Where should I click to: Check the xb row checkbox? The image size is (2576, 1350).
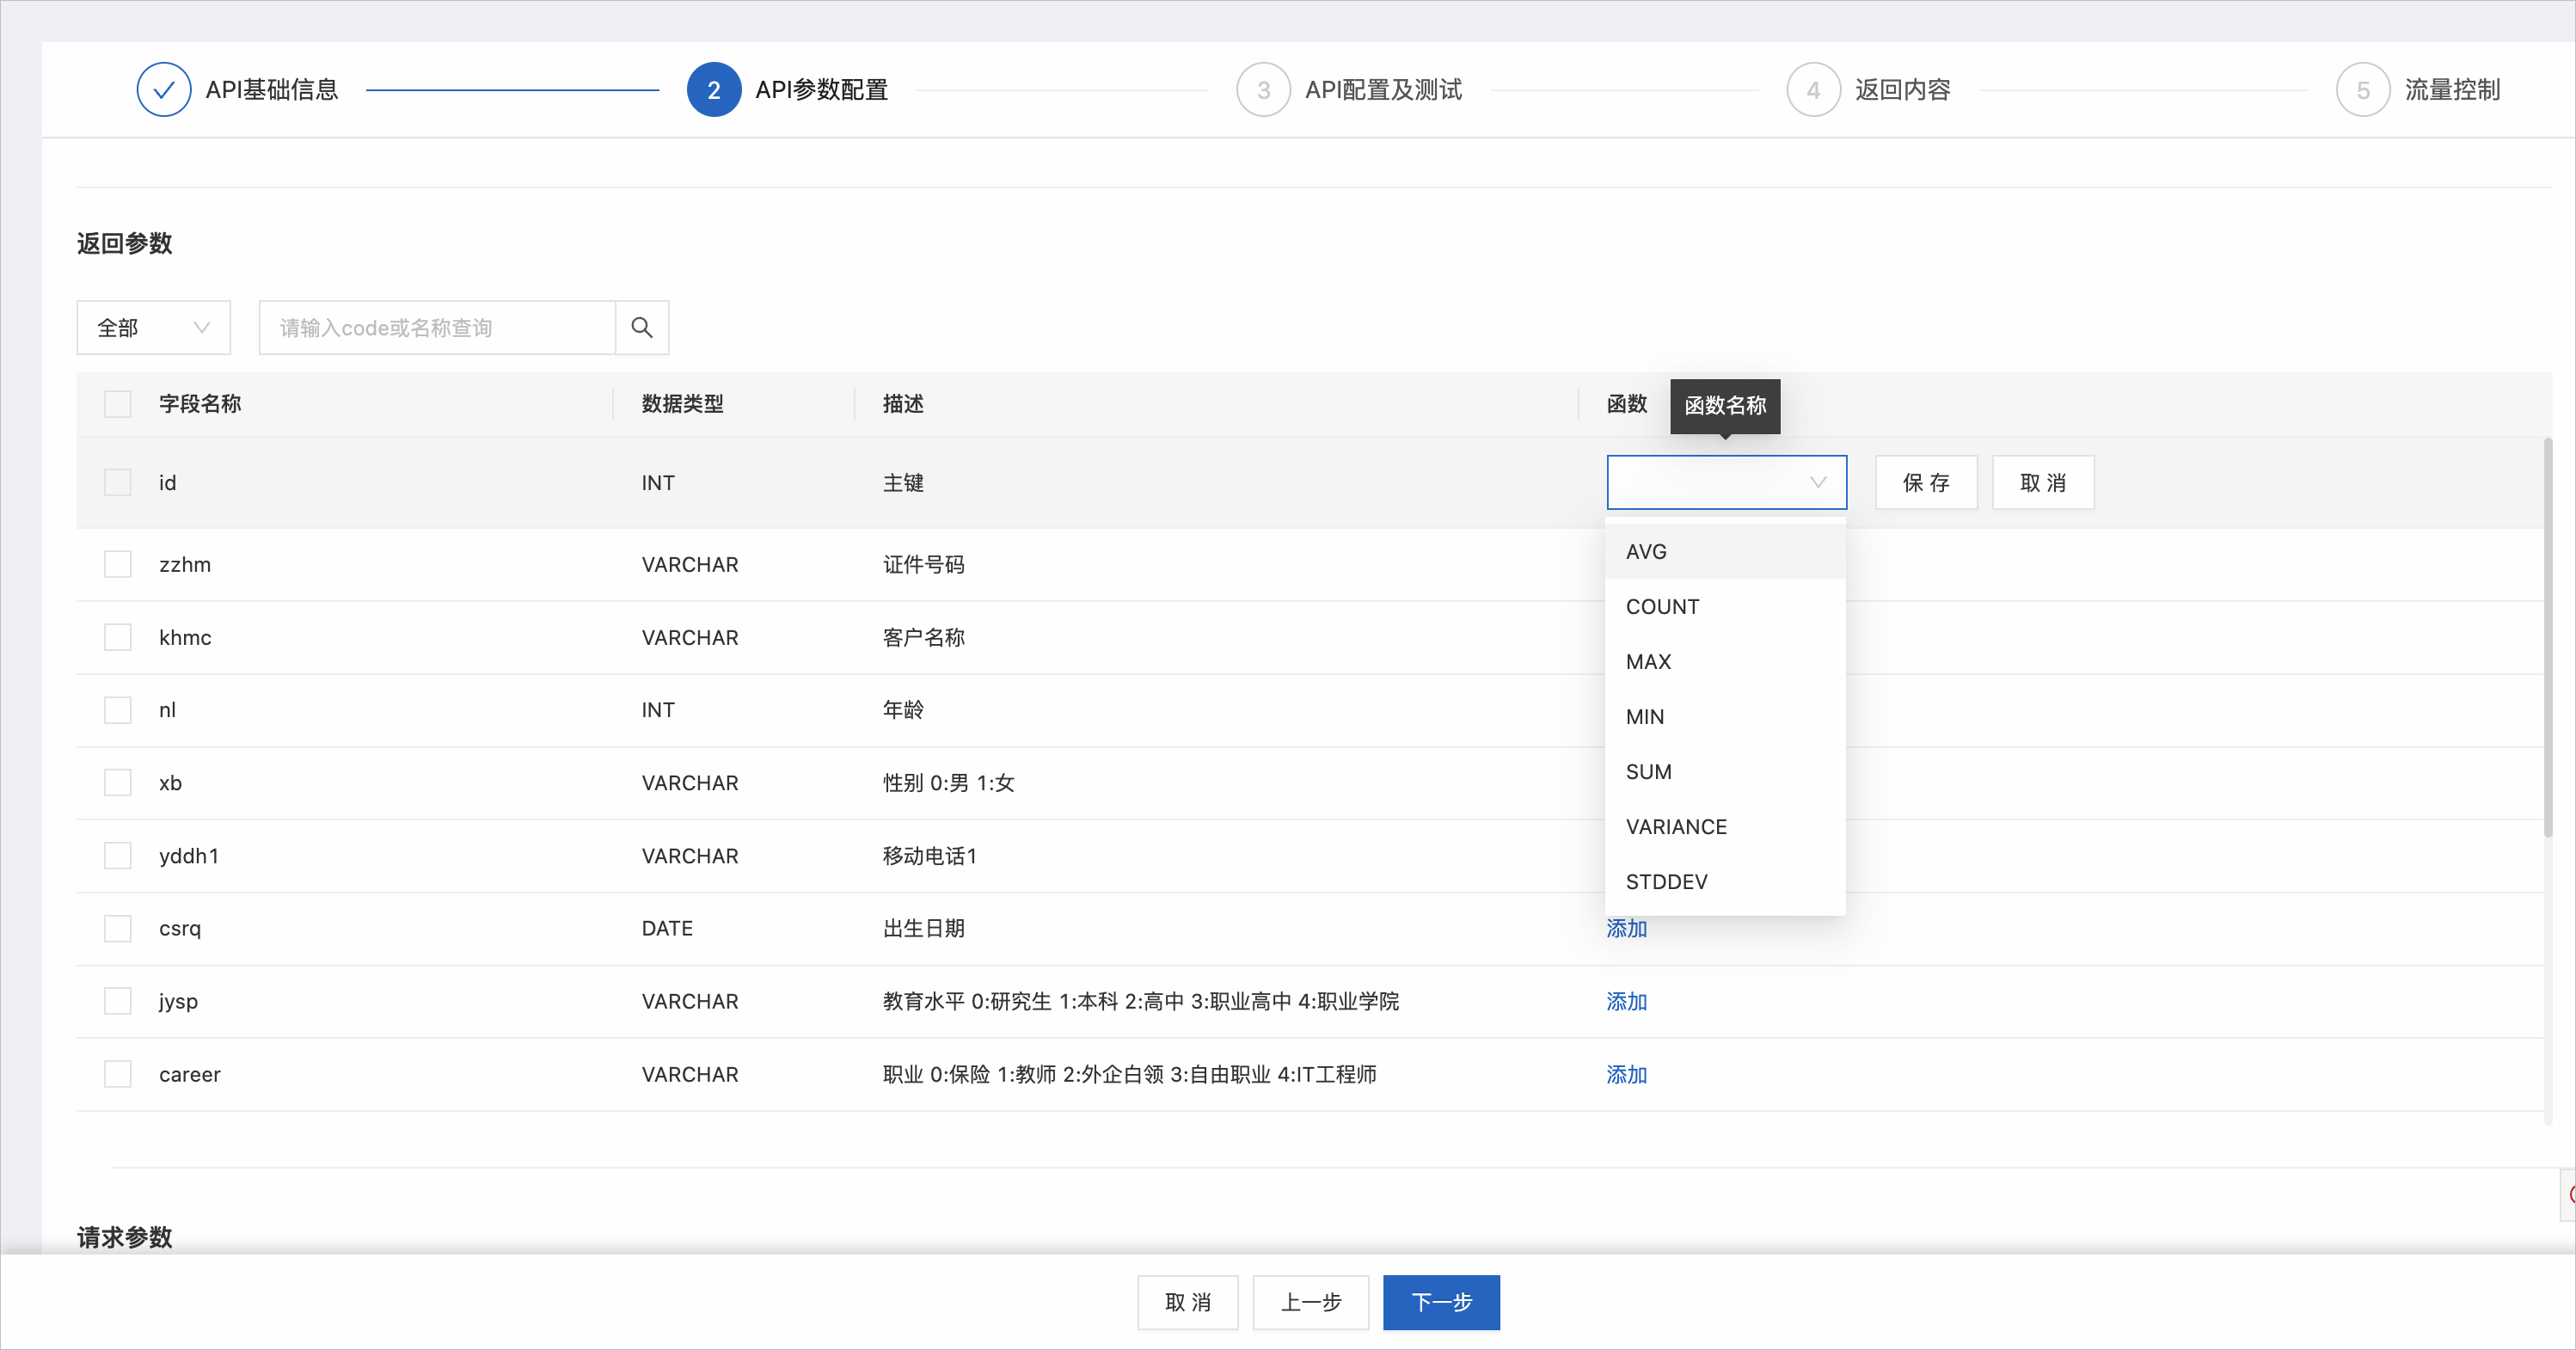(118, 782)
